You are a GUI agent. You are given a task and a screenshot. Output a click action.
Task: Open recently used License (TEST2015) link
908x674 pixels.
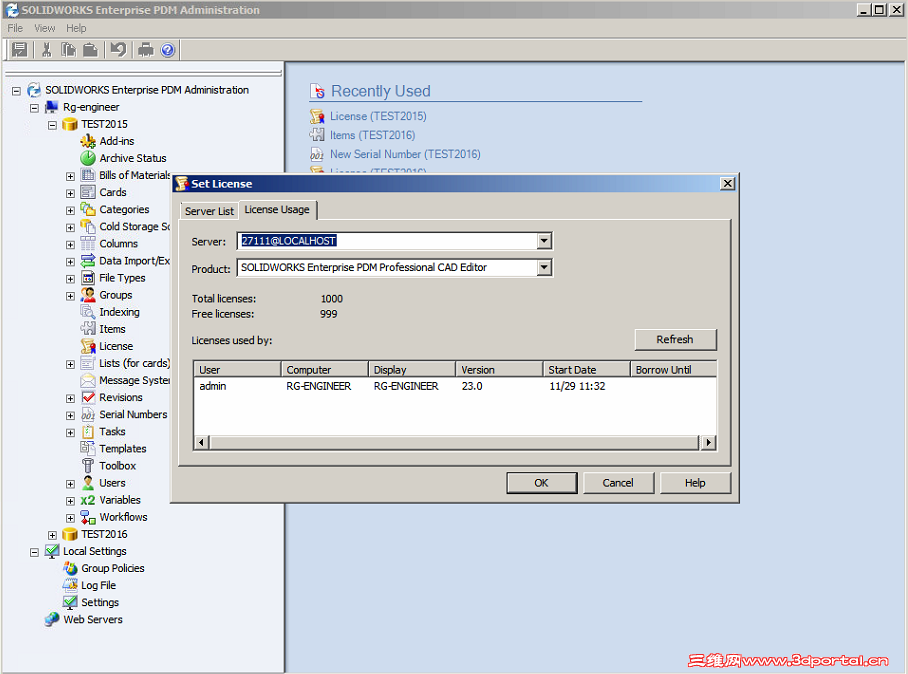pos(378,116)
